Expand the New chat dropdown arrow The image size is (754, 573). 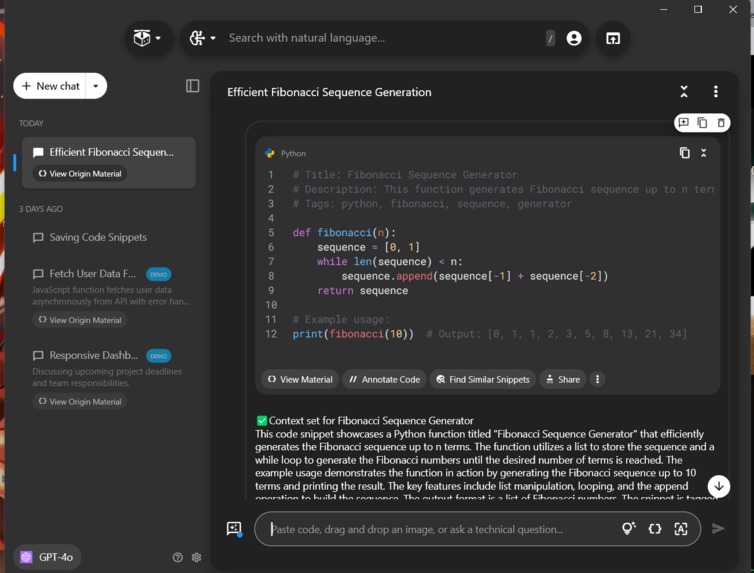[x=96, y=86]
